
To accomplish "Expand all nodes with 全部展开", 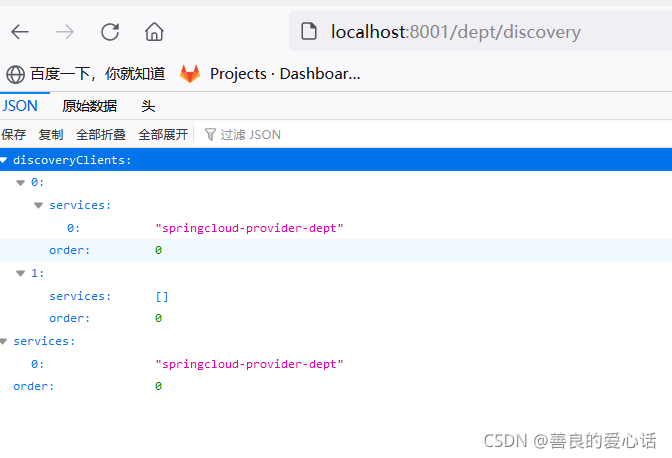I will coord(163,135).
